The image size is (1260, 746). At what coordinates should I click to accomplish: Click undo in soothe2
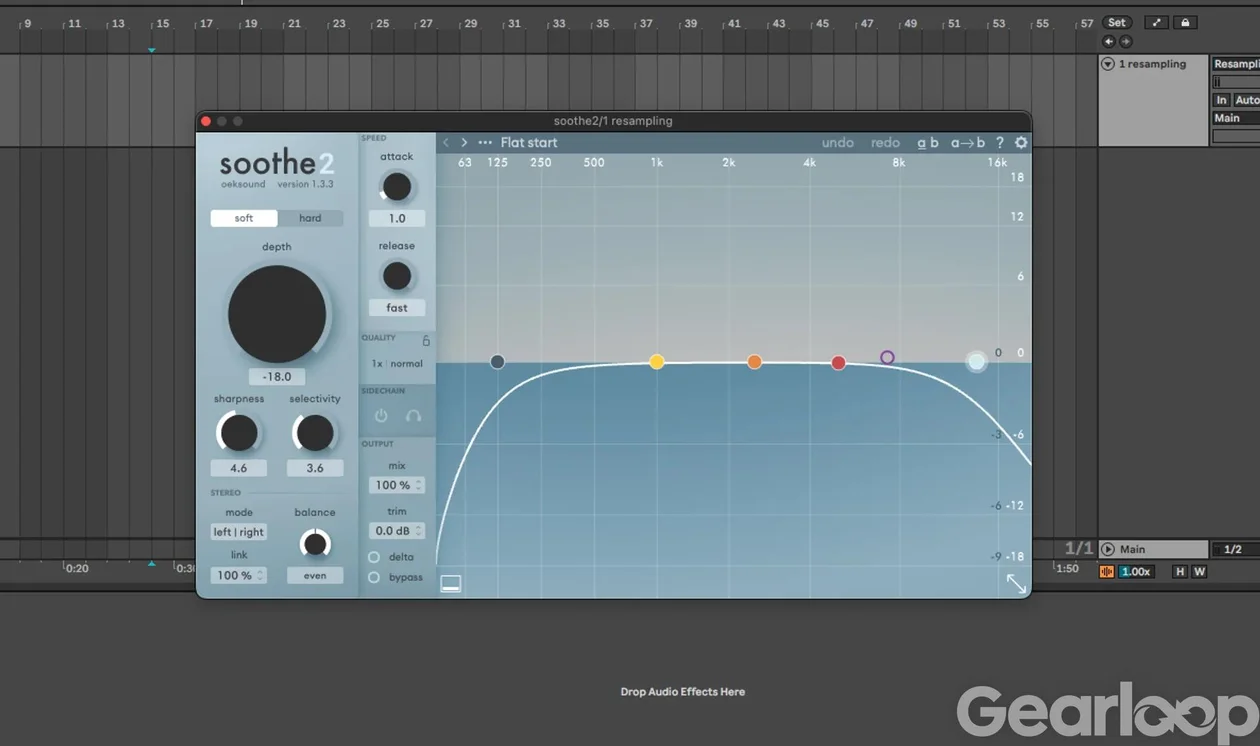(x=838, y=143)
